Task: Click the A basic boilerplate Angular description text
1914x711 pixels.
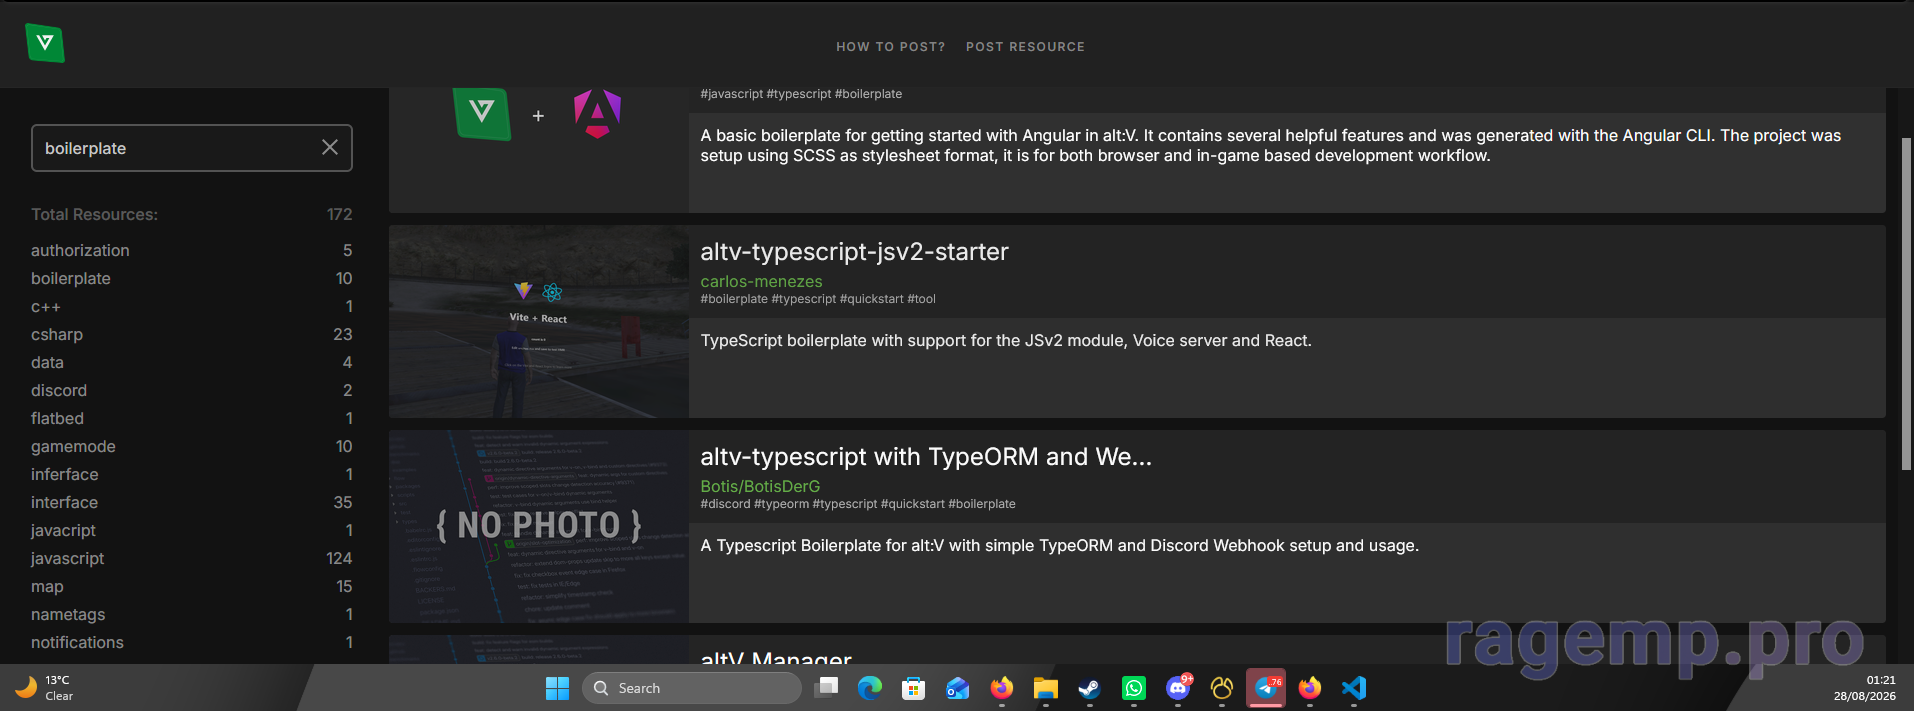Action: [x=1270, y=146]
